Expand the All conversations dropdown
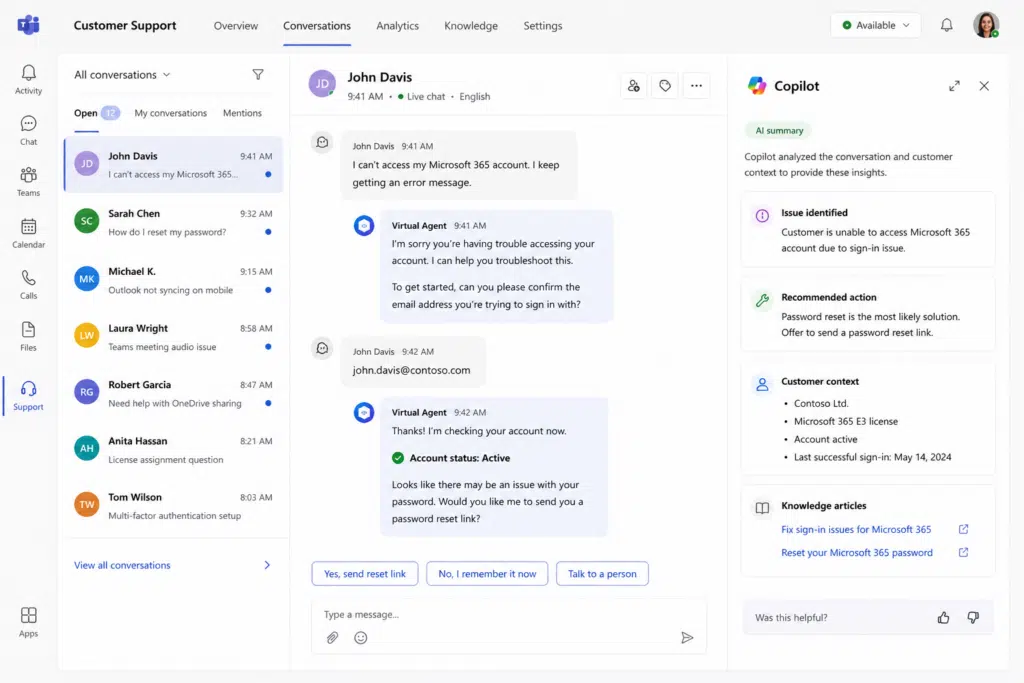The image size is (1024, 683). coord(122,74)
